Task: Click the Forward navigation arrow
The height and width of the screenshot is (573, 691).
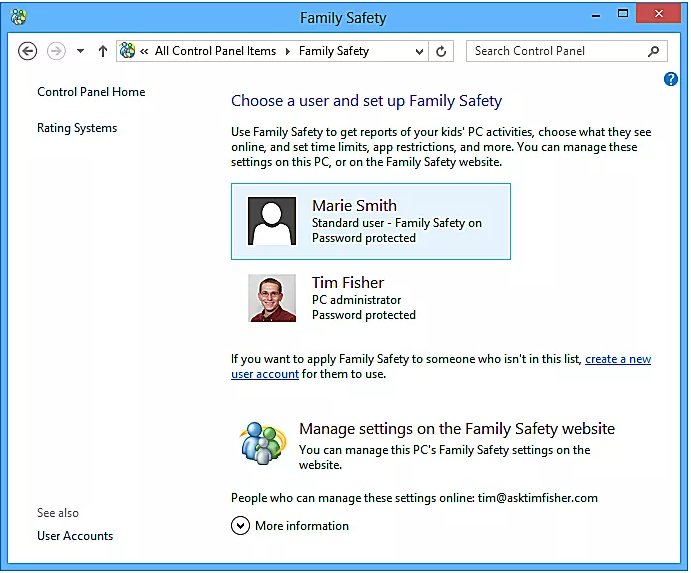Action: click(x=56, y=51)
